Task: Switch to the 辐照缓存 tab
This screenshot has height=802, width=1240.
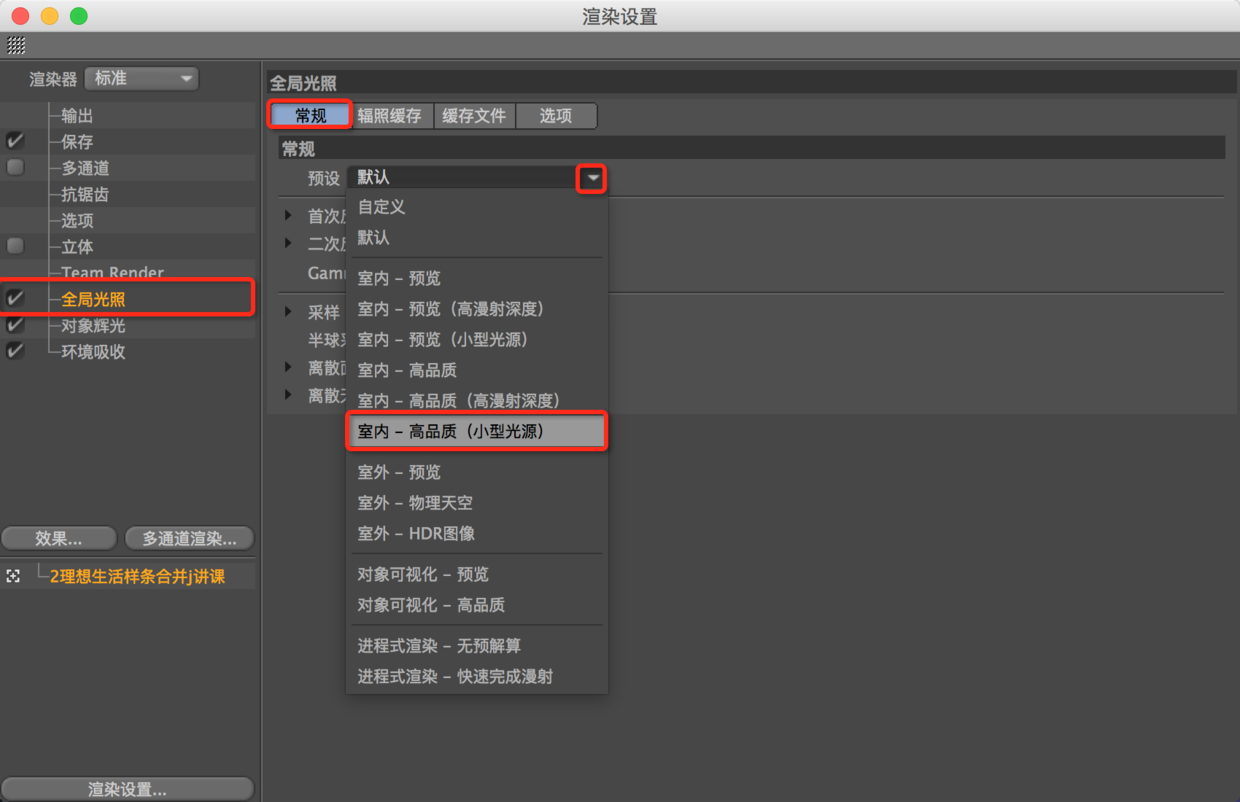Action: (x=390, y=116)
